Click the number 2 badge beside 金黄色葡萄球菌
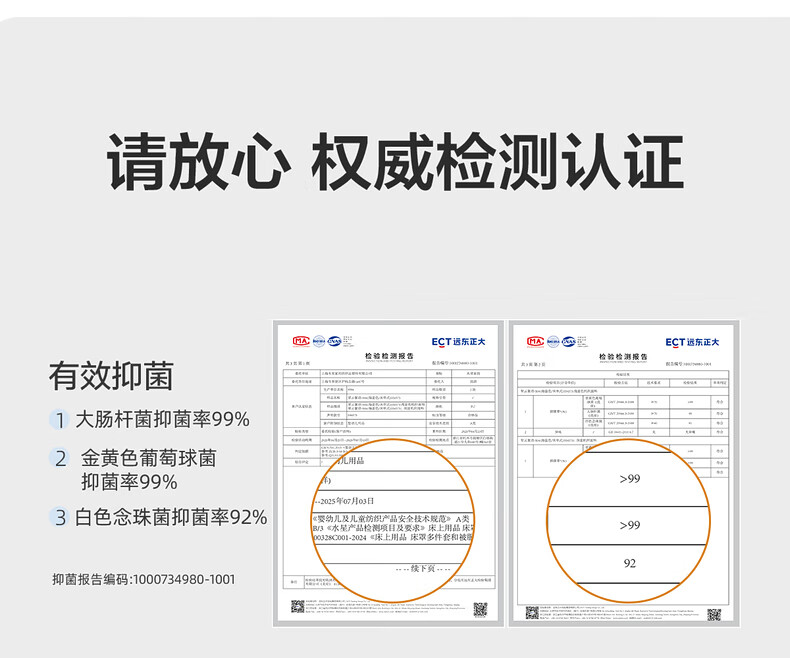Viewport: 790px width, 658px height. [x=60, y=458]
